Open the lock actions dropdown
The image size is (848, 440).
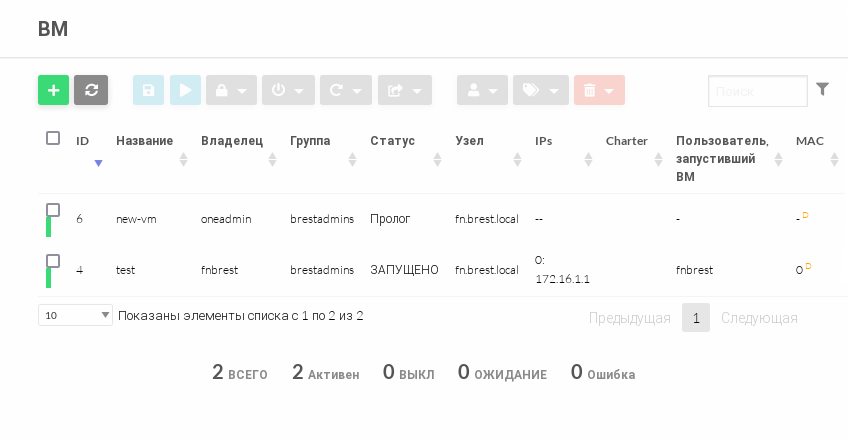point(231,90)
